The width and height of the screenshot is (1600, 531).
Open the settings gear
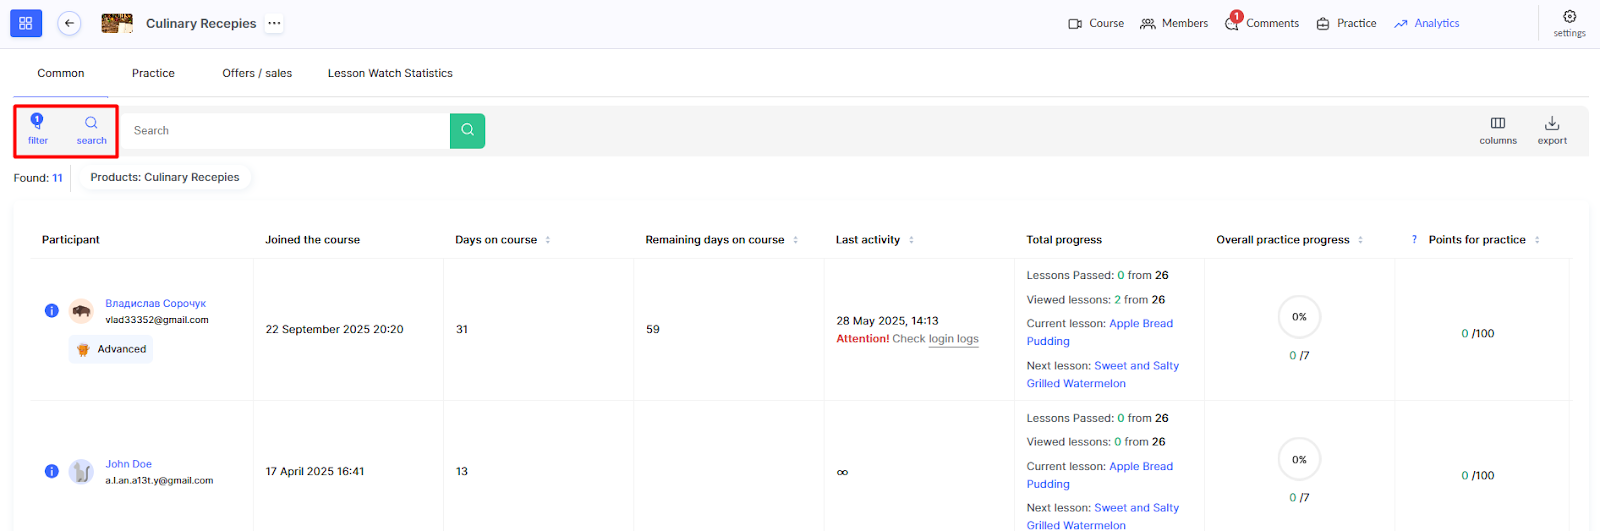coord(1569,17)
